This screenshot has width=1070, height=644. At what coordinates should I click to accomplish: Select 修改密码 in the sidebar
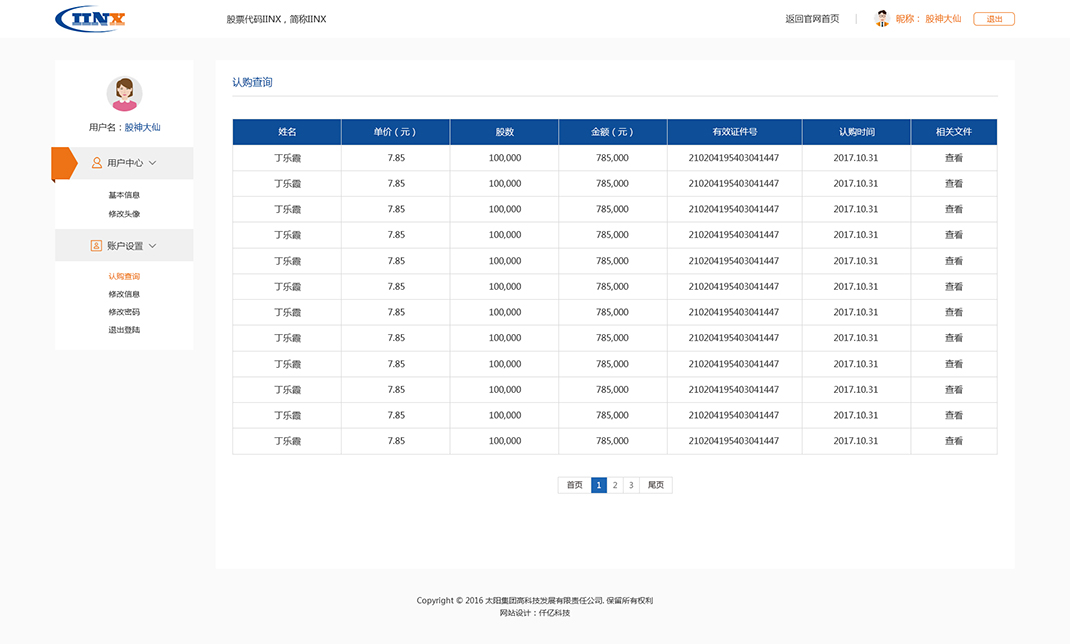point(123,311)
